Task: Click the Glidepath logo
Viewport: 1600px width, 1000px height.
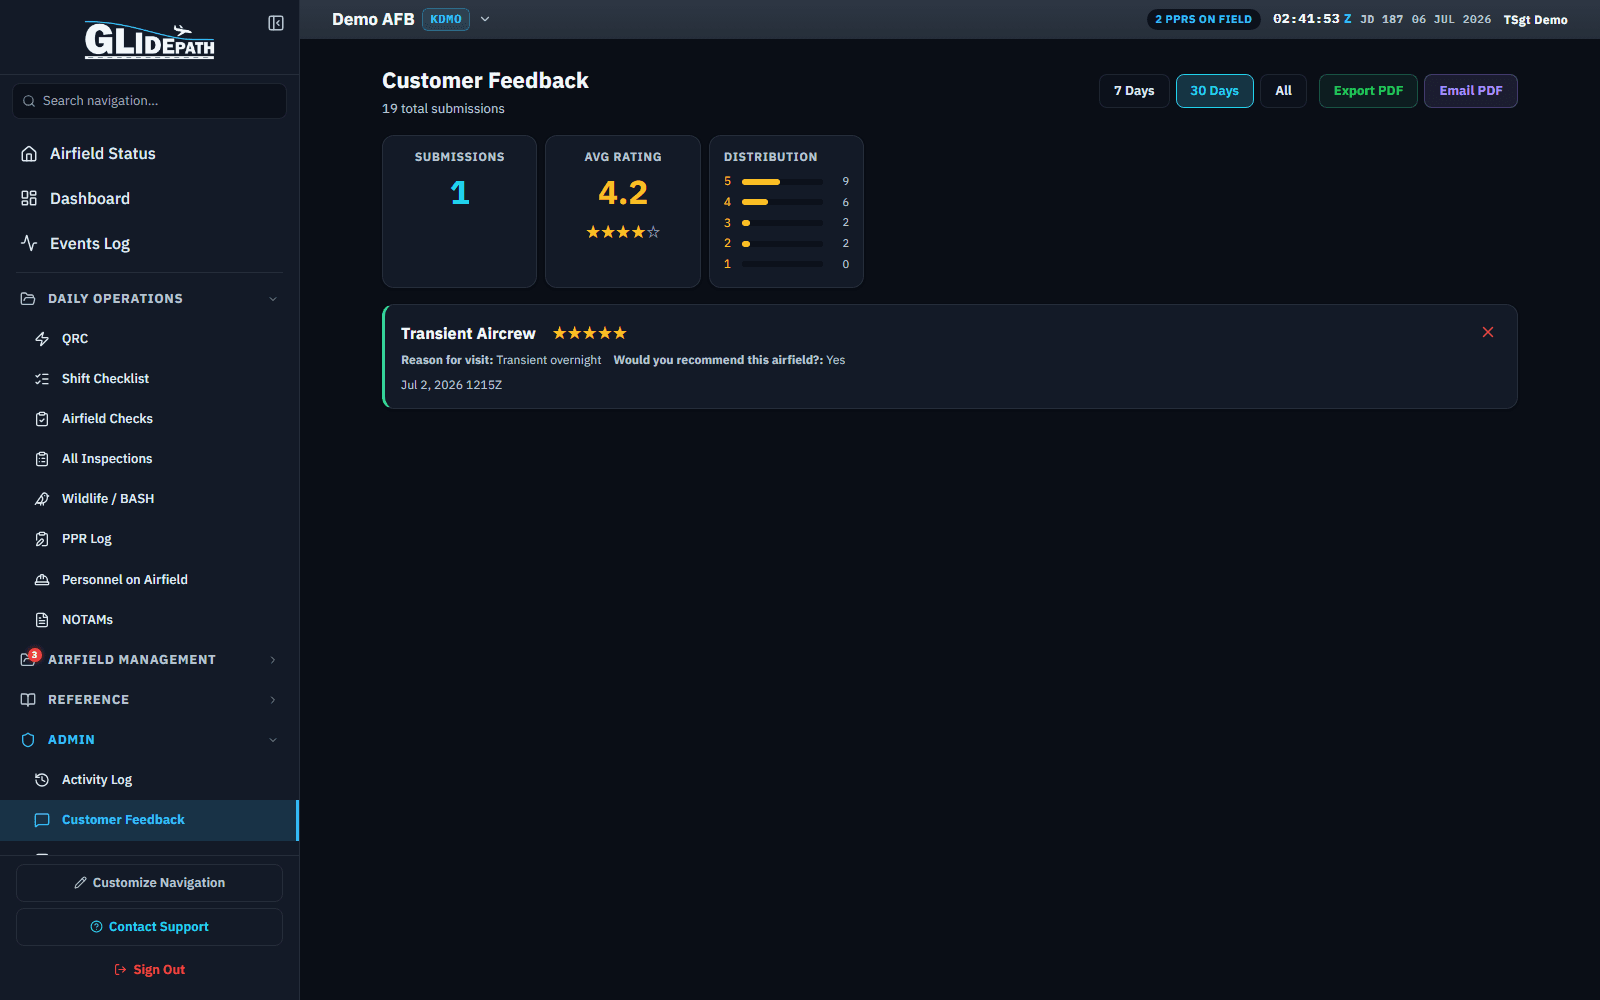Action: pos(149,40)
